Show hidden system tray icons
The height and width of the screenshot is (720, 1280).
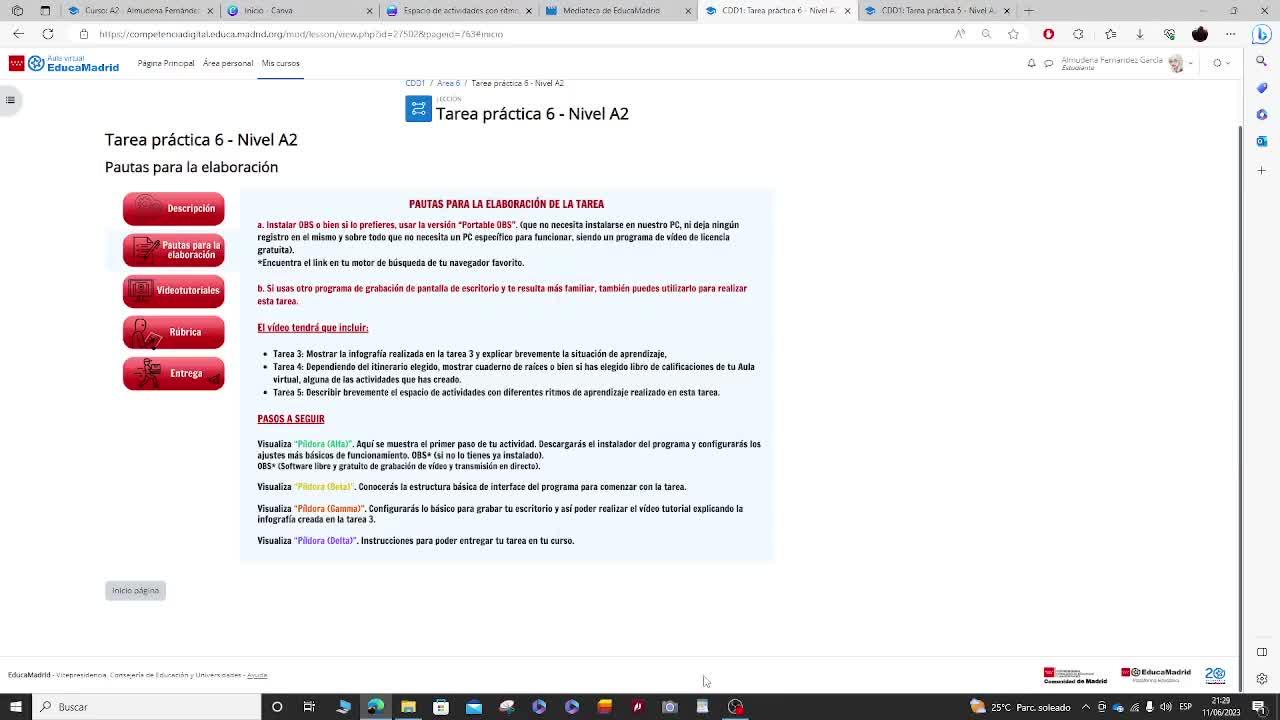pyautogui.click(x=1086, y=707)
